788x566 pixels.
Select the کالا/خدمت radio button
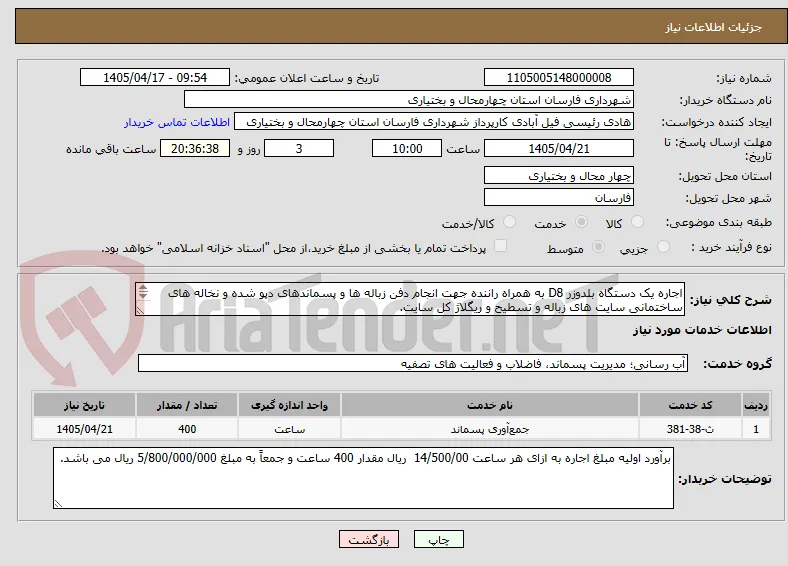click(509, 222)
